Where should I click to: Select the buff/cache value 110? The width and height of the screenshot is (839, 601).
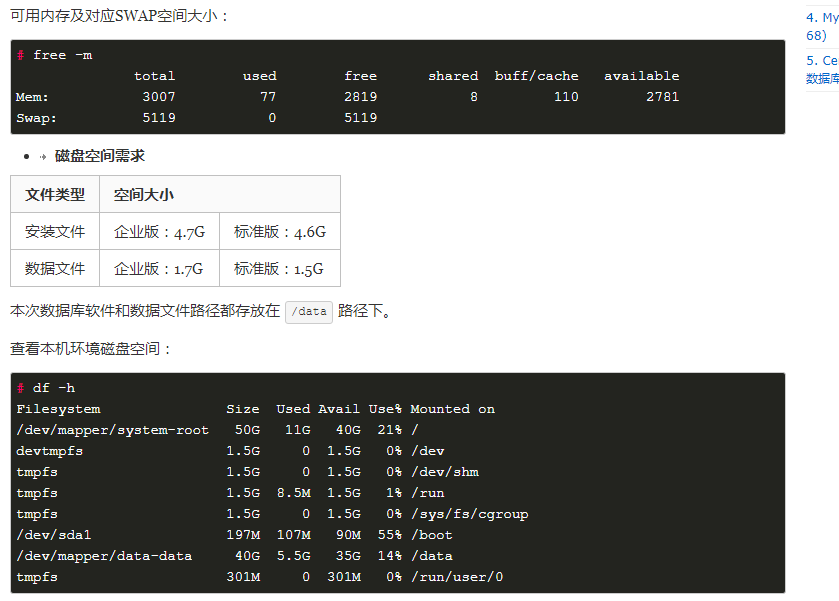click(x=566, y=97)
